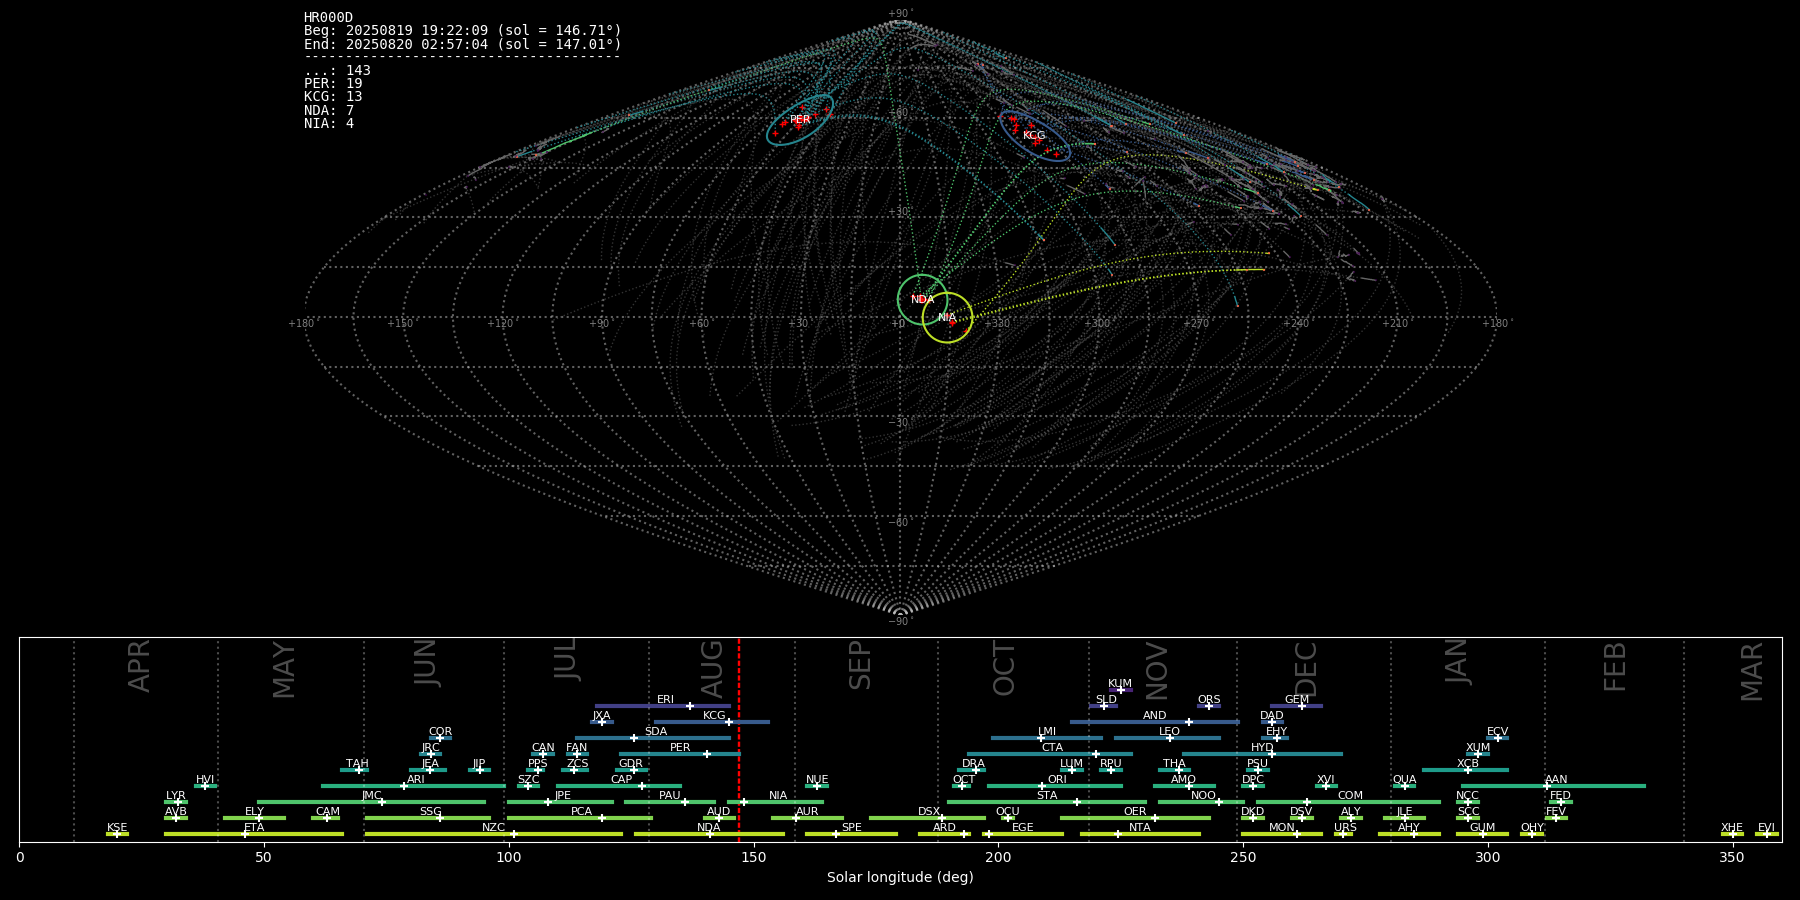Image resolution: width=1800 pixels, height=900 pixels.
Task: Click the LEO shower label in timeline
Action: [1169, 732]
